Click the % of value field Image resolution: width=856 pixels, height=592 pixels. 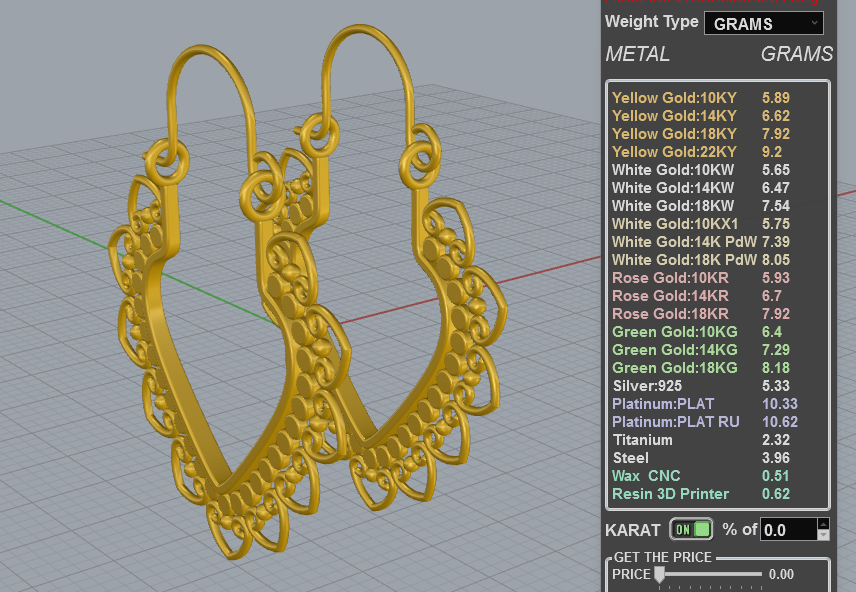[789, 529]
